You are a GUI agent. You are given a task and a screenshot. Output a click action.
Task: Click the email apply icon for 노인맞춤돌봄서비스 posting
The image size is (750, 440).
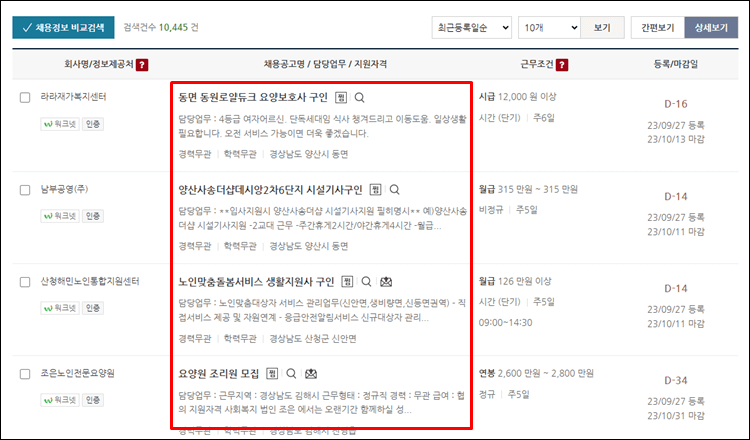[386, 282]
